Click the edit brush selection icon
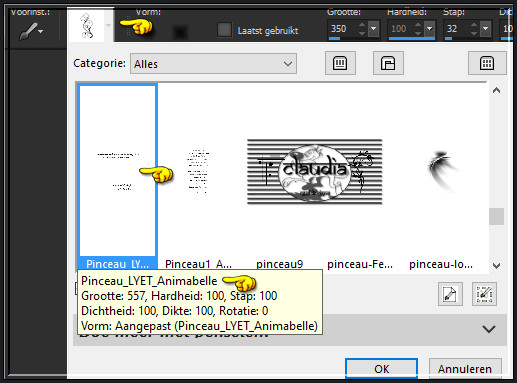The image size is (517, 383). tap(484, 294)
